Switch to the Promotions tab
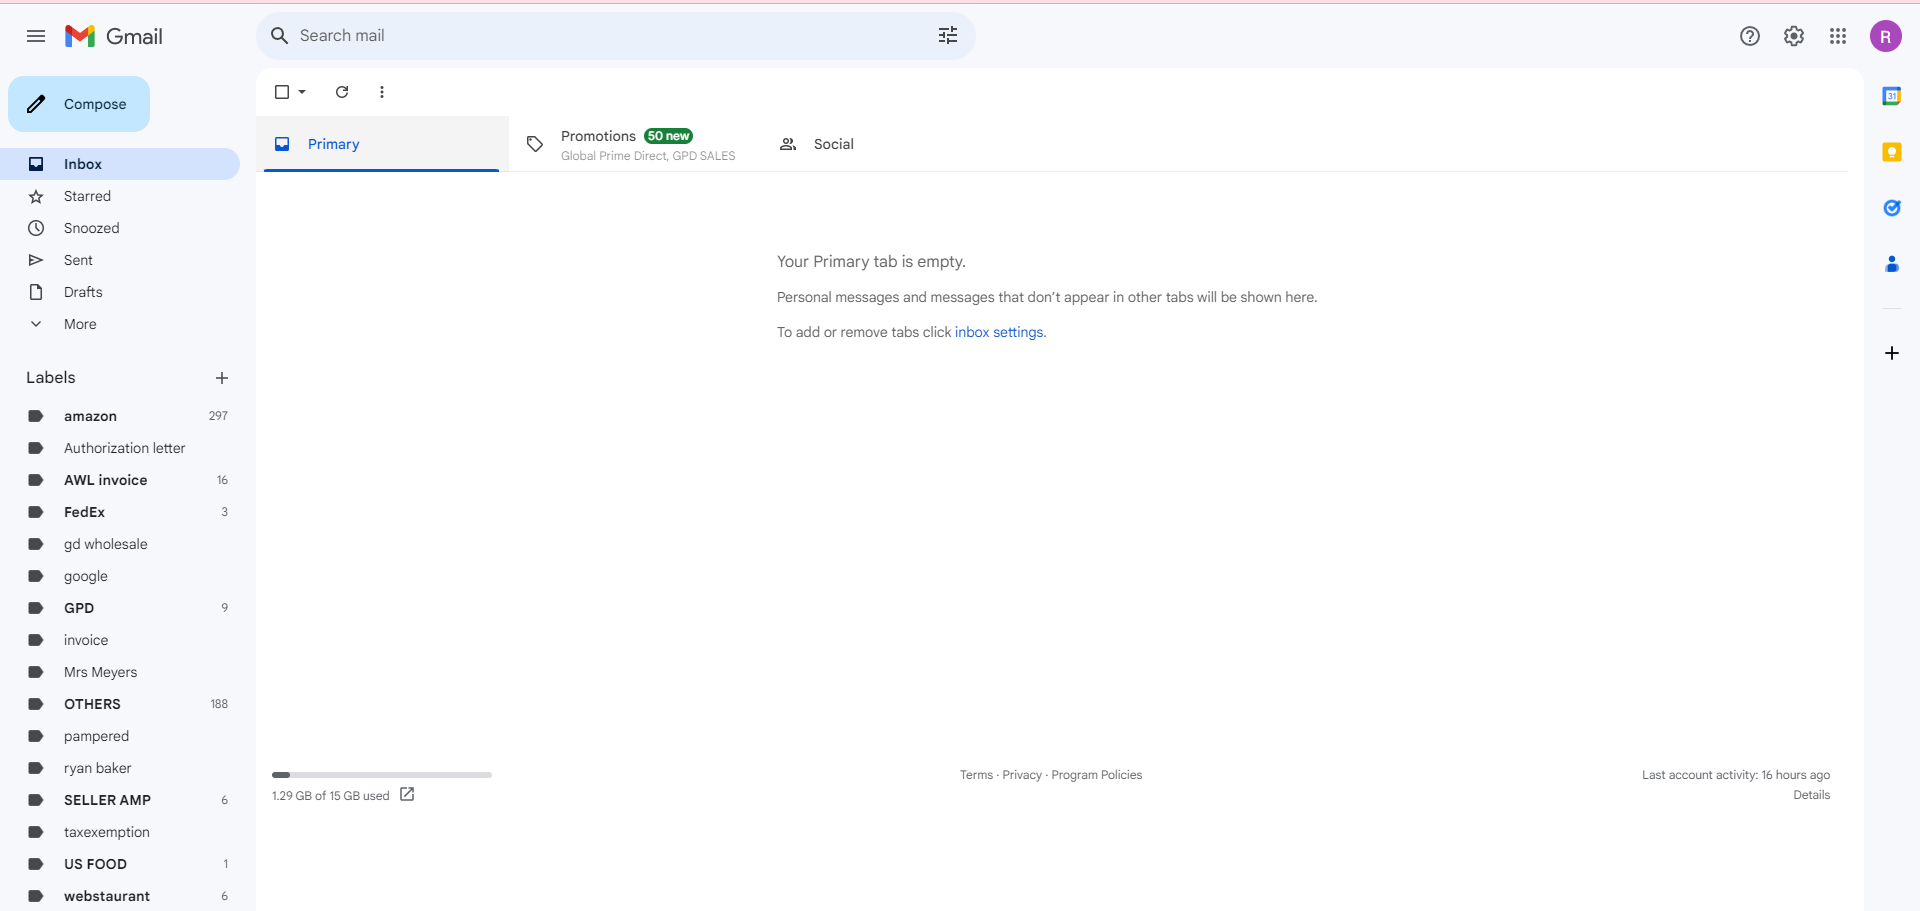 [x=634, y=144]
